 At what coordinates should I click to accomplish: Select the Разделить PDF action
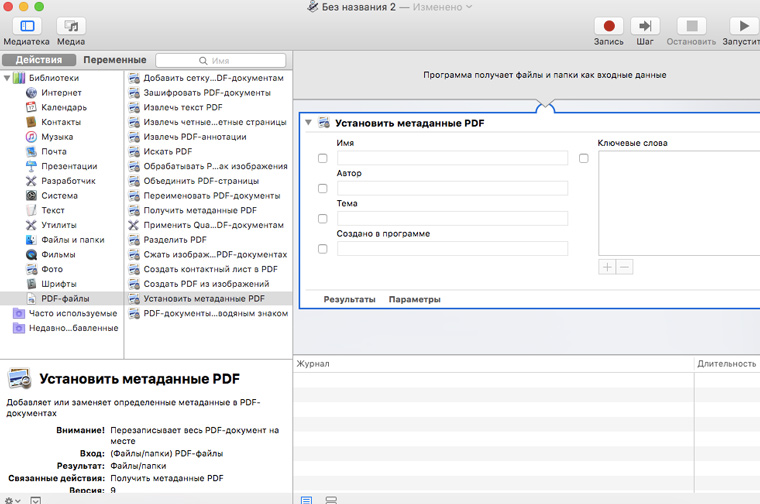[208, 239]
